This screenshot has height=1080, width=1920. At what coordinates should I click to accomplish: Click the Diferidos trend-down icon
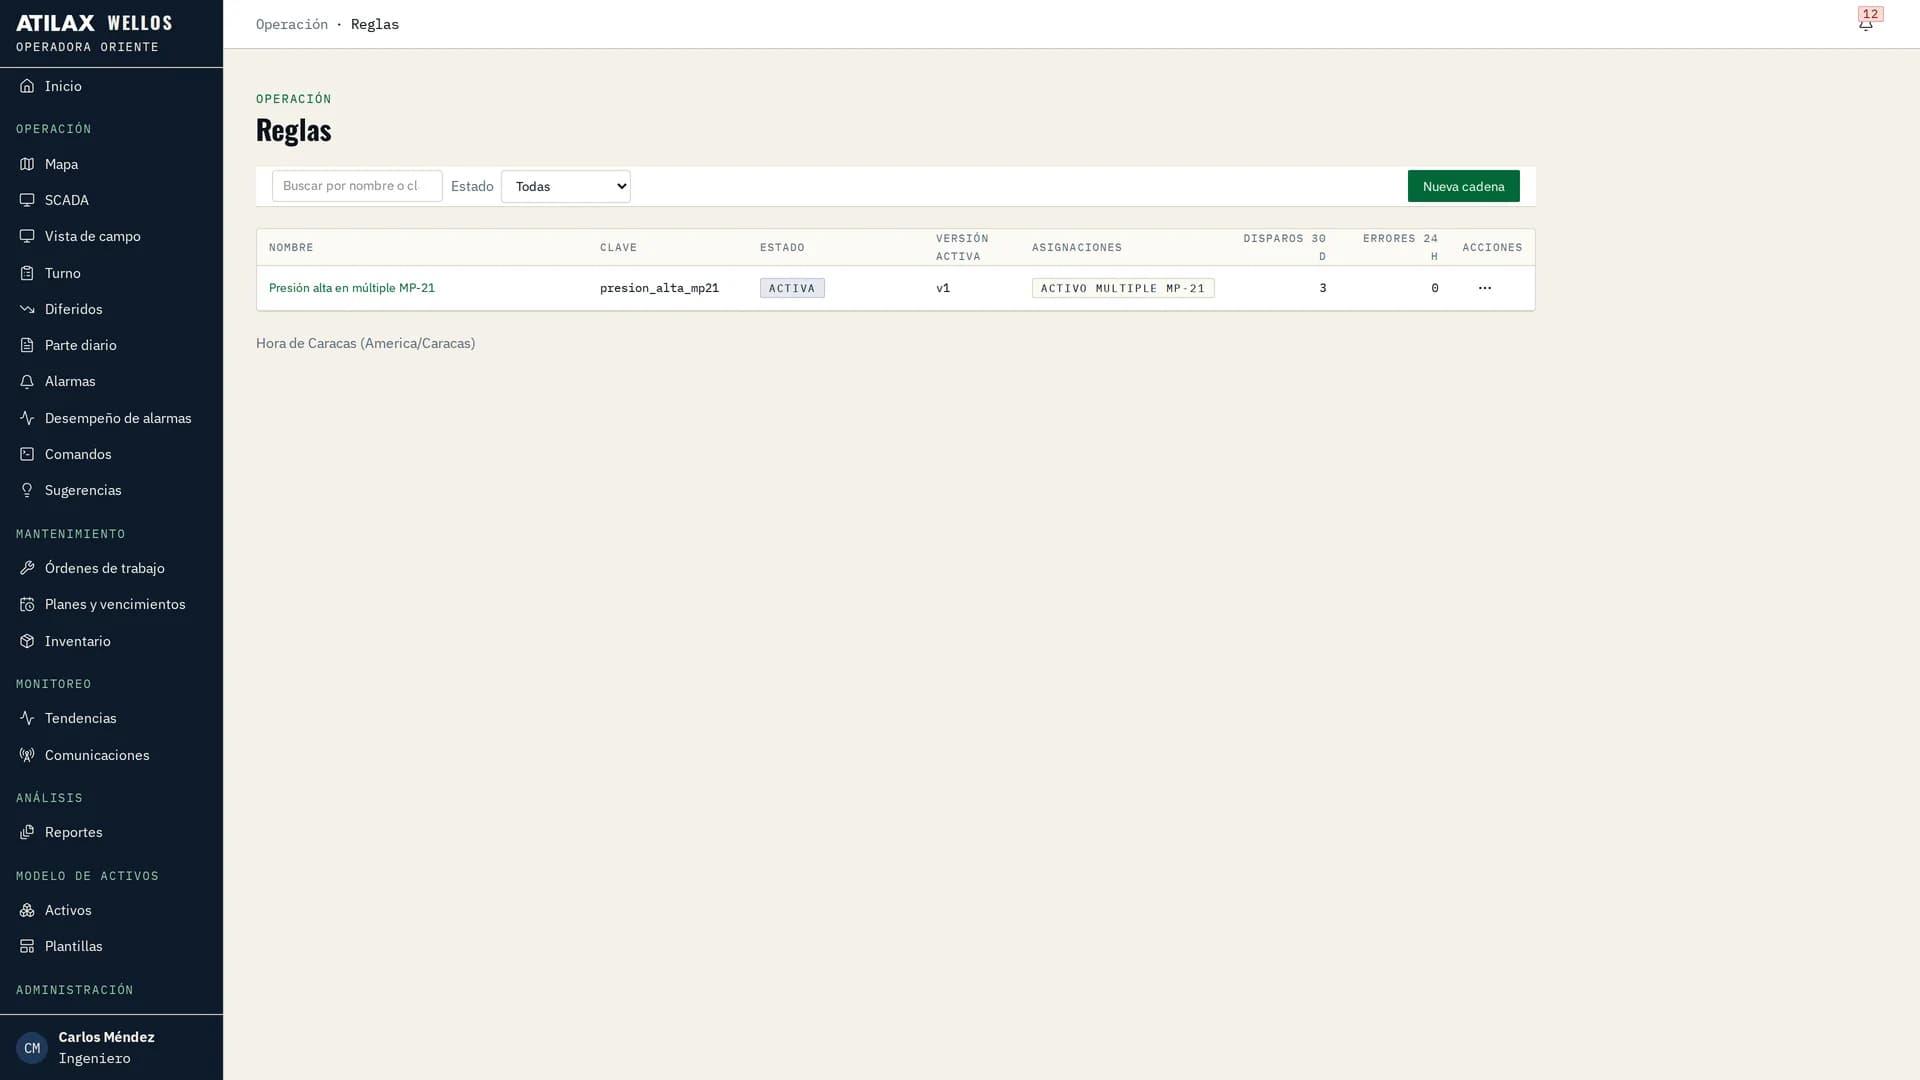pos(27,309)
